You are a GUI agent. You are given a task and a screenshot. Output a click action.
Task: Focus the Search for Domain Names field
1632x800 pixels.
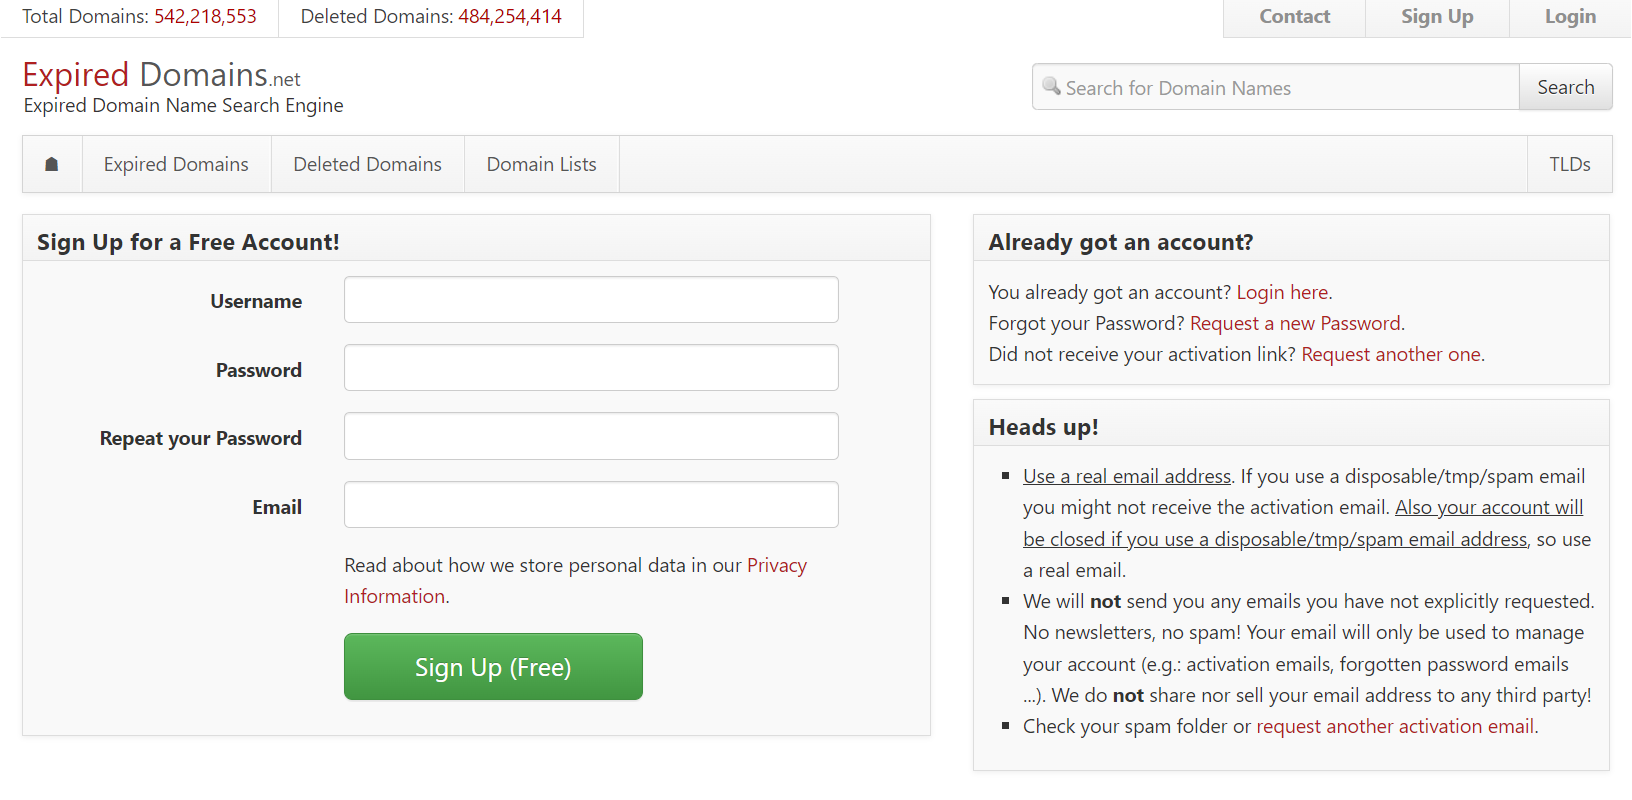coord(1276,87)
